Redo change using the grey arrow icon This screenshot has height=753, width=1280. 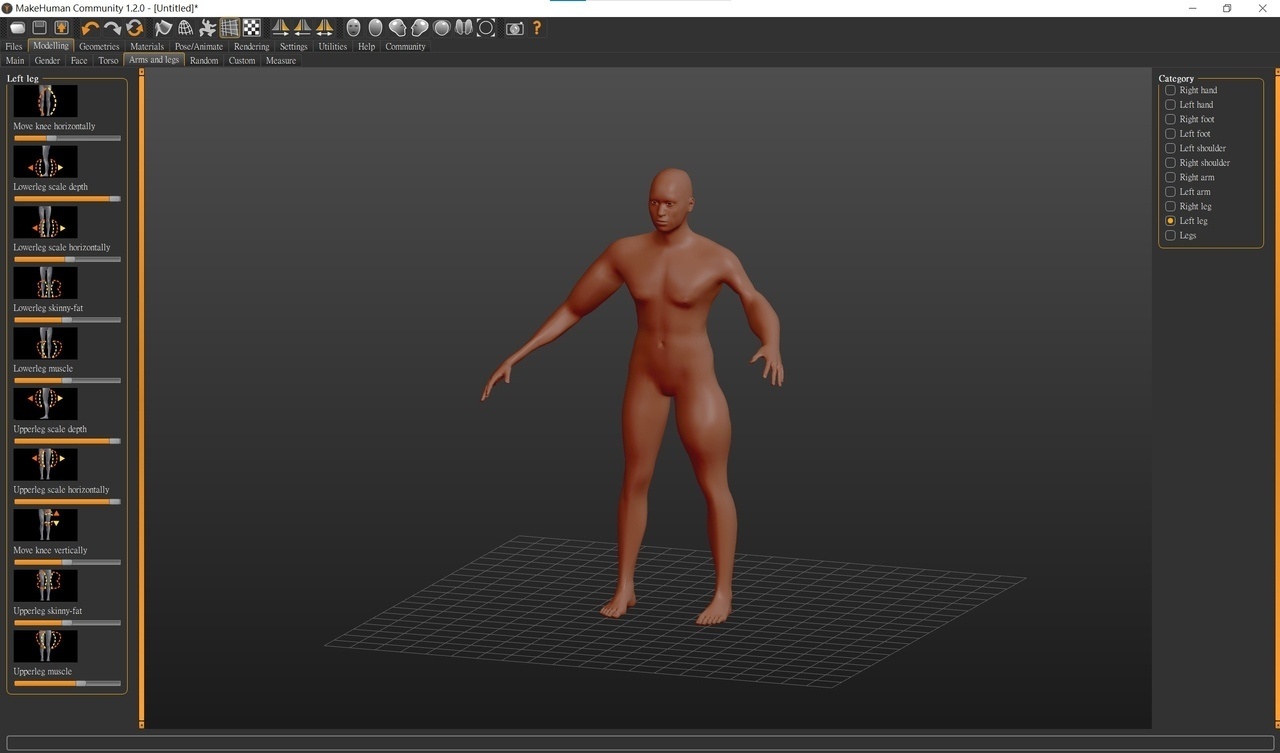(x=112, y=28)
